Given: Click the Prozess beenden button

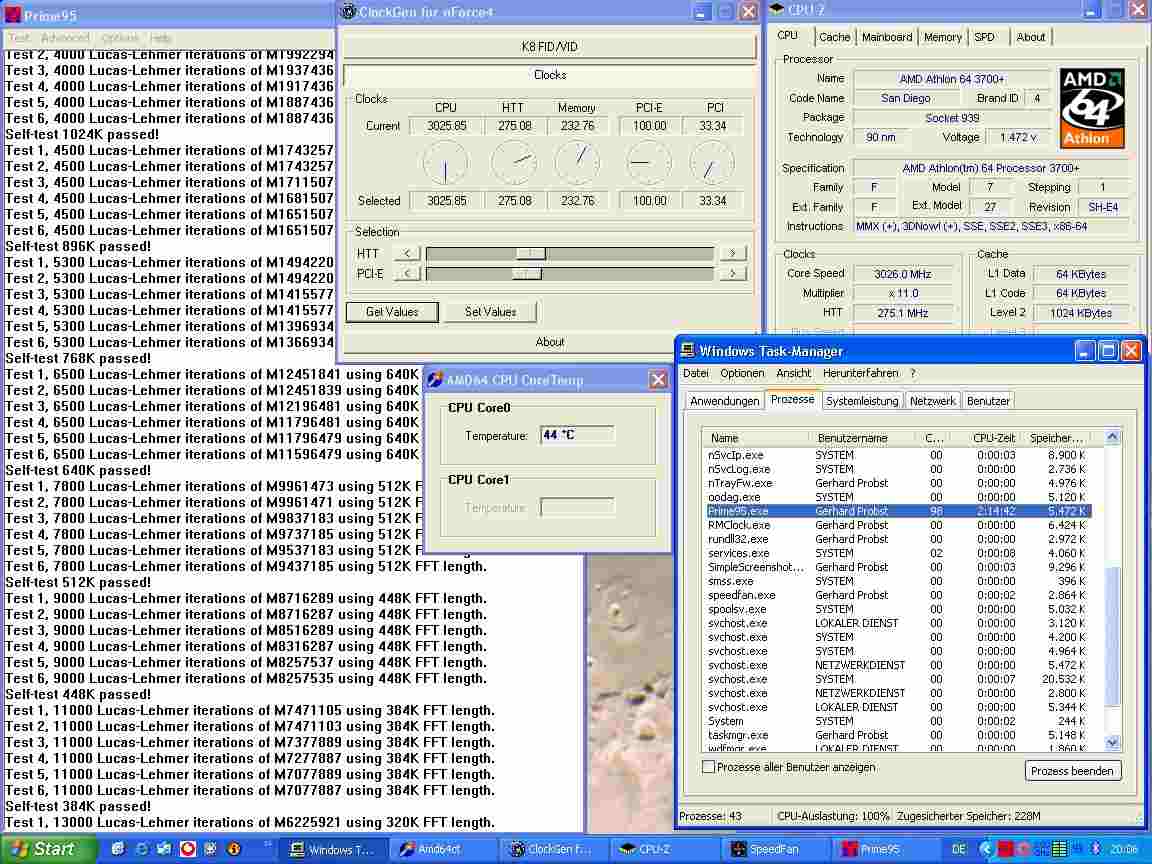Looking at the screenshot, I should (x=1072, y=771).
